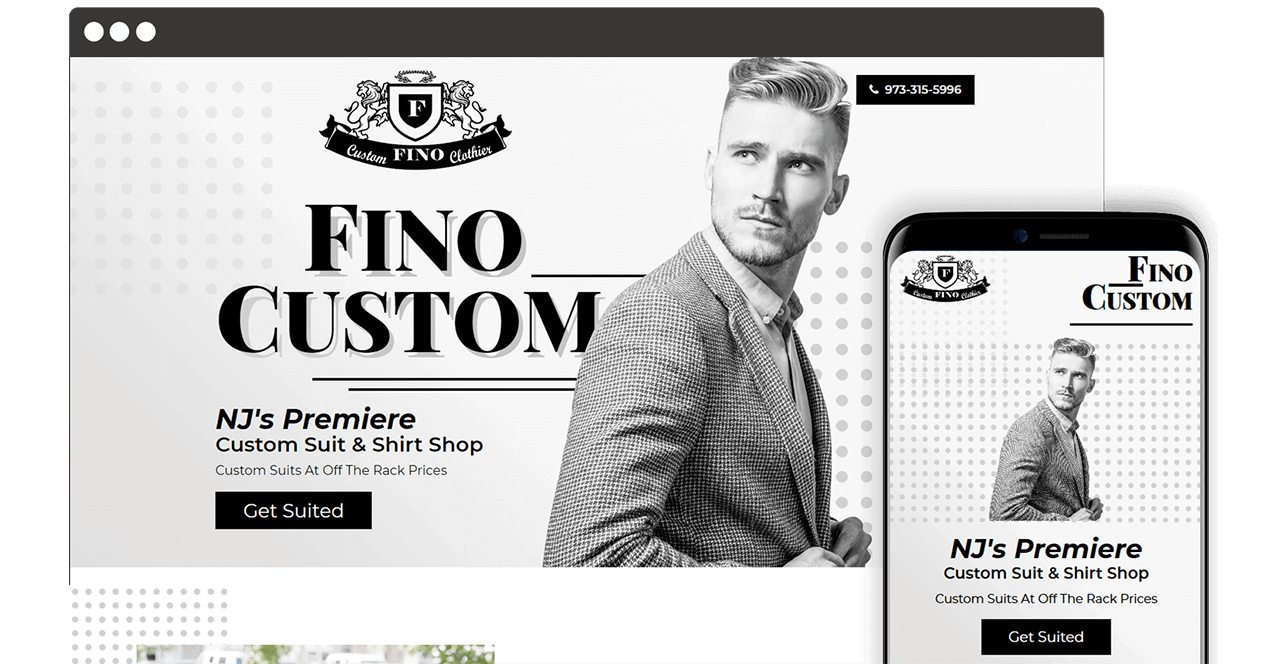The width and height of the screenshot is (1280, 664).
Task: Click the middle white dot in browser bar
Action: (x=120, y=32)
